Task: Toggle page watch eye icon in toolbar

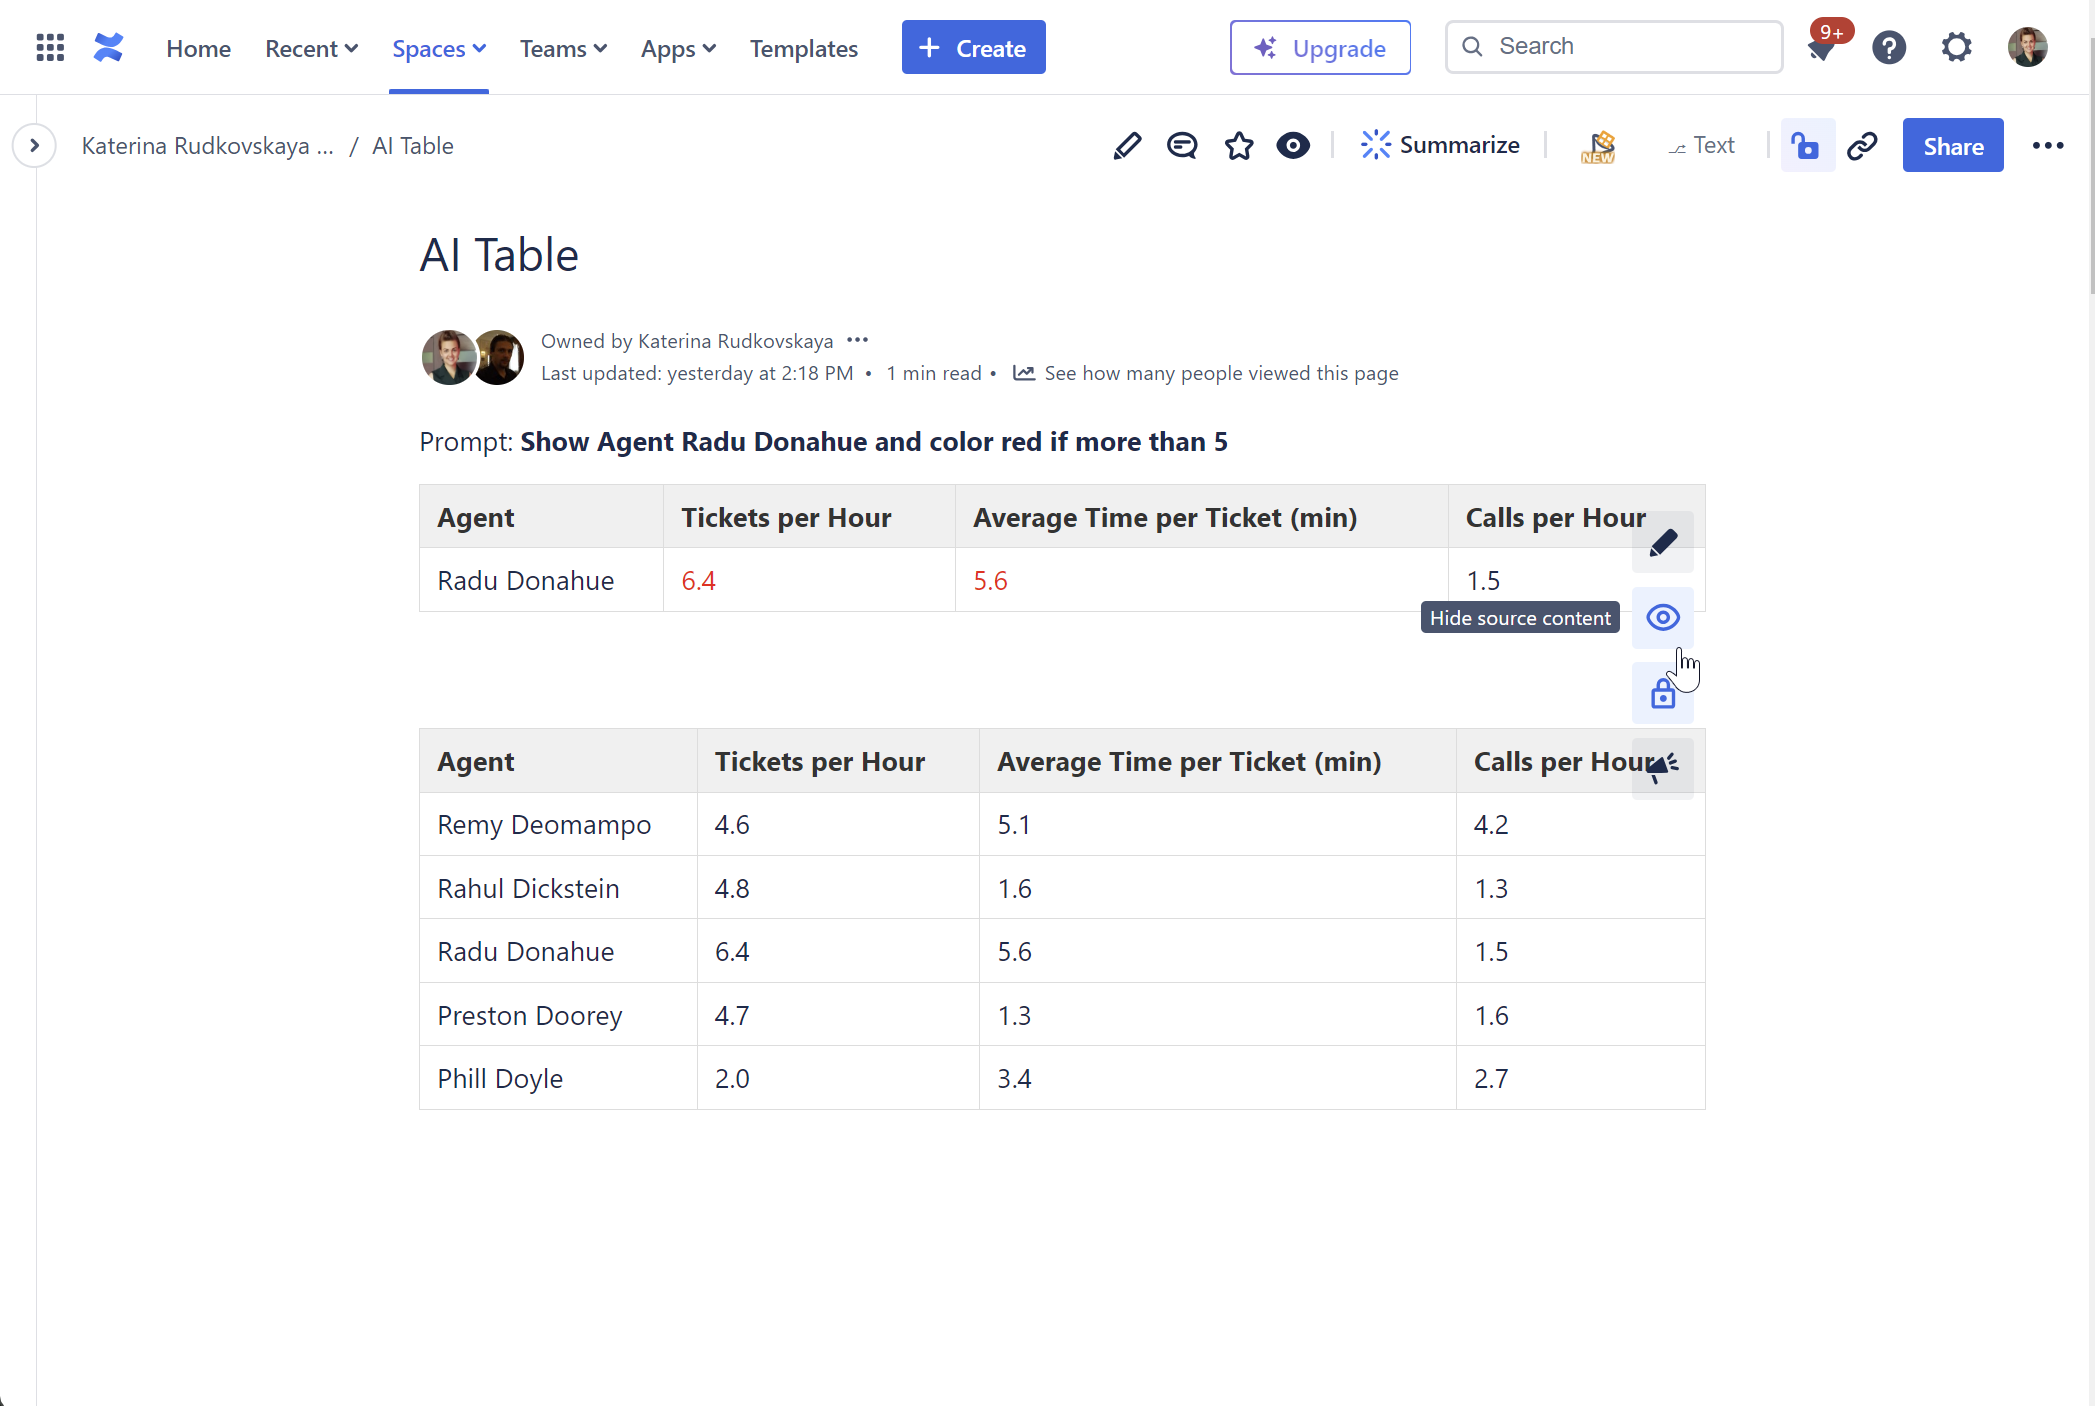Action: (1293, 146)
